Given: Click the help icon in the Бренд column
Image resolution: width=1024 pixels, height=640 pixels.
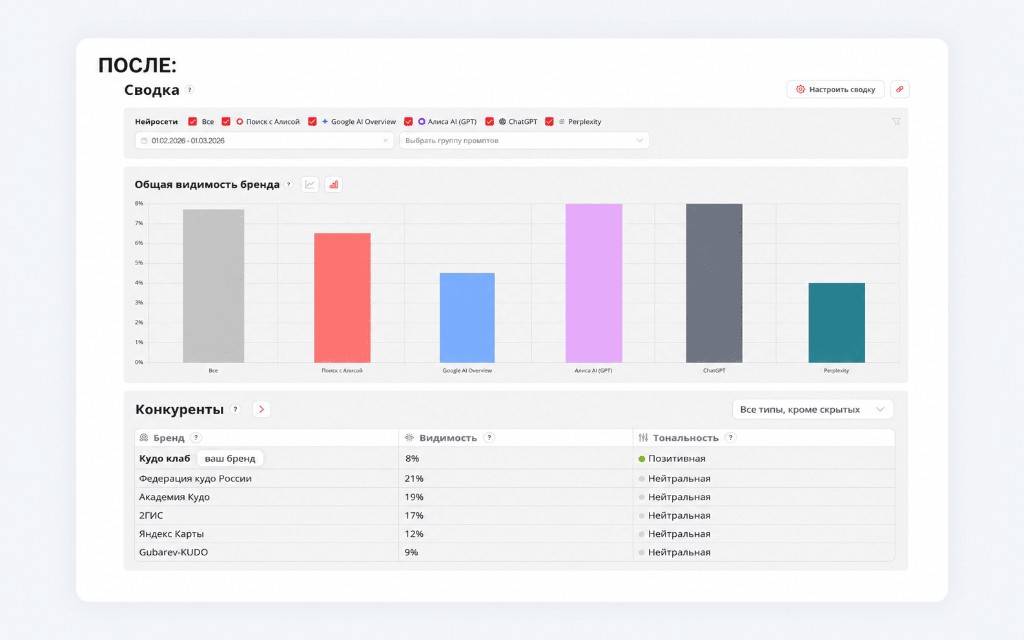Looking at the screenshot, I should [196, 438].
